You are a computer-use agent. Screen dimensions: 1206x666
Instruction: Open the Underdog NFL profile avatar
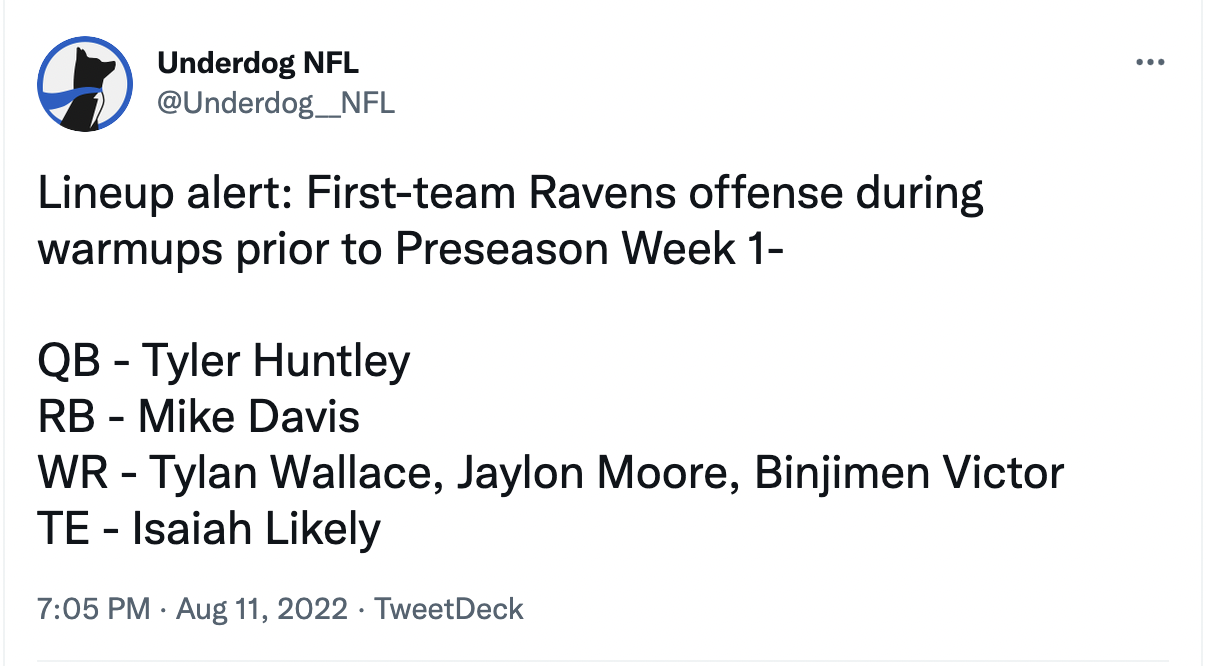click(85, 84)
